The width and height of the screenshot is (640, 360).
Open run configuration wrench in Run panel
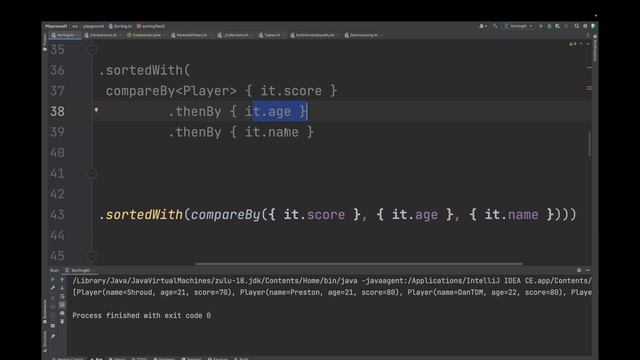point(53,288)
